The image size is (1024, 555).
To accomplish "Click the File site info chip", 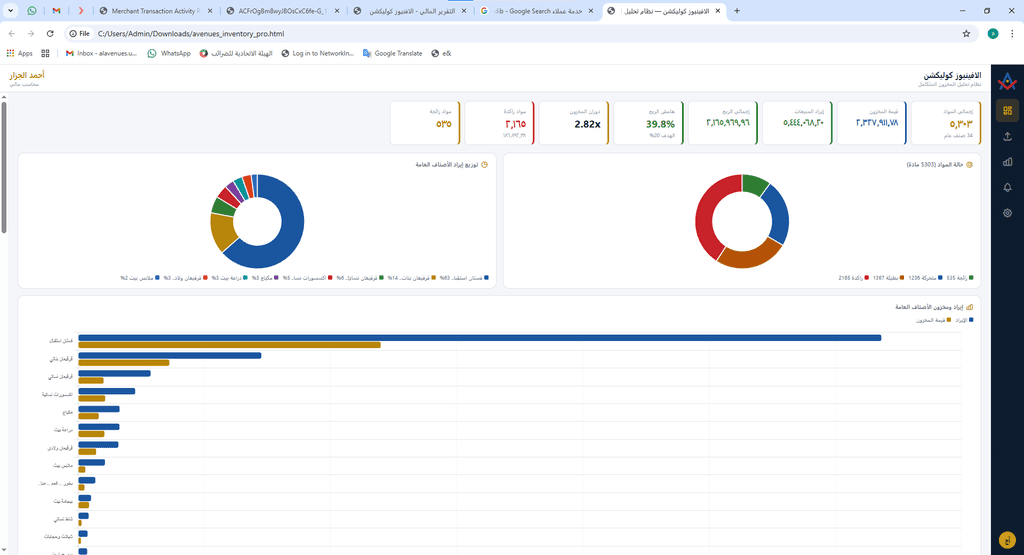I will (x=80, y=33).
